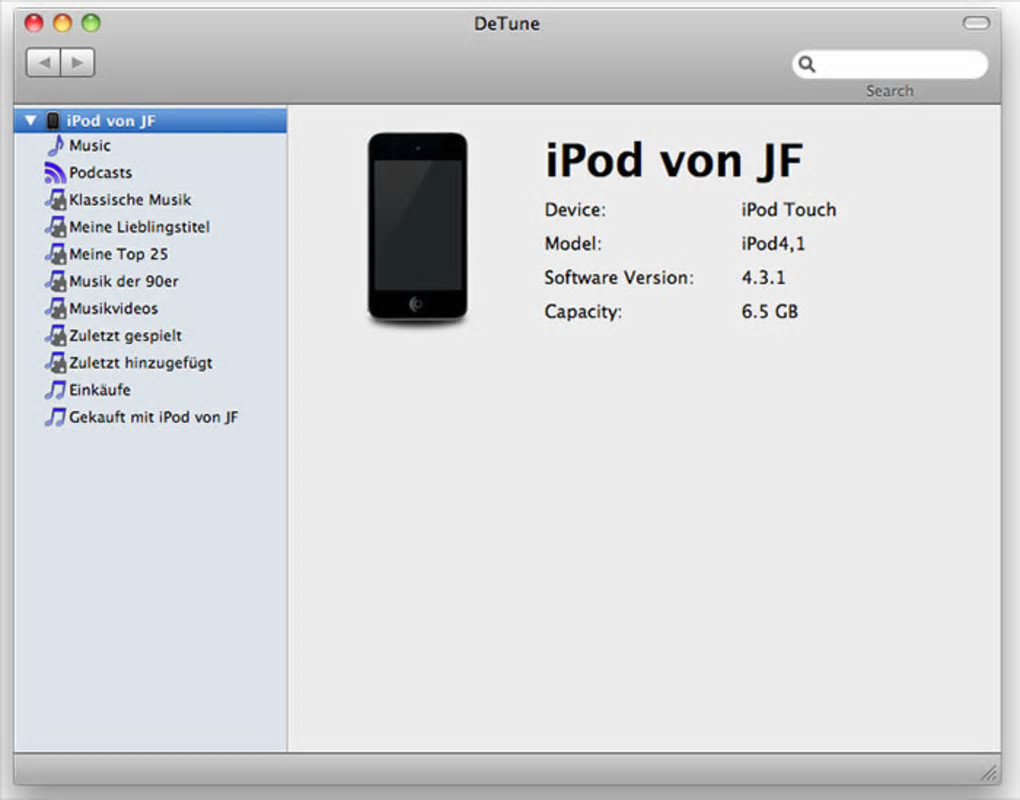The height and width of the screenshot is (800, 1020).
Task: Select the Meine Lieblingstitel playlist icon
Action: pos(56,227)
